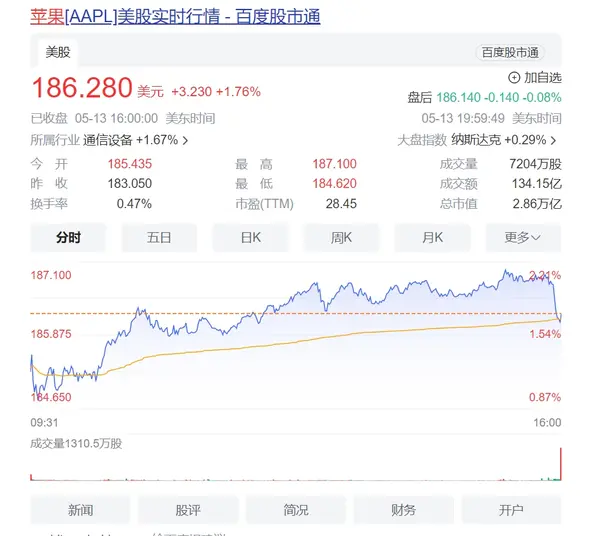Select the 美股 tab
Screen dimensions: 600x536
tap(58, 52)
